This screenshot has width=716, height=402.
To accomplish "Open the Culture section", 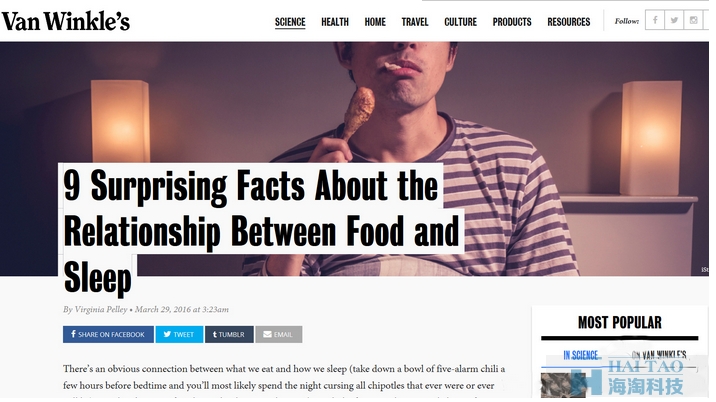I will [460, 22].
